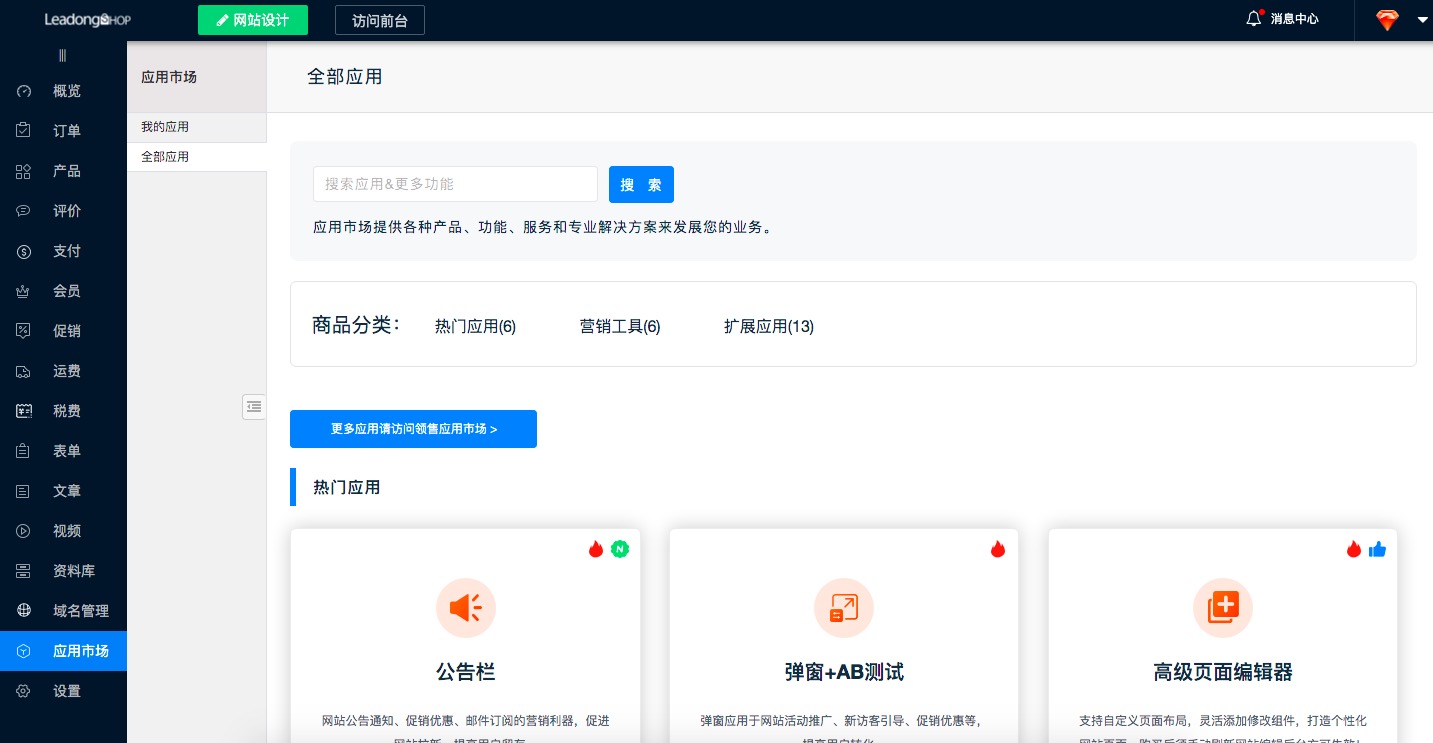Click the 高级页面编辑器 app icon
1433x743 pixels.
1223,607
